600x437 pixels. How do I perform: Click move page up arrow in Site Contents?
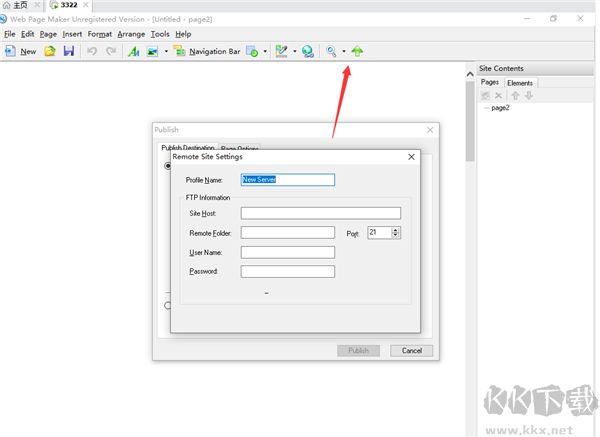(515, 95)
